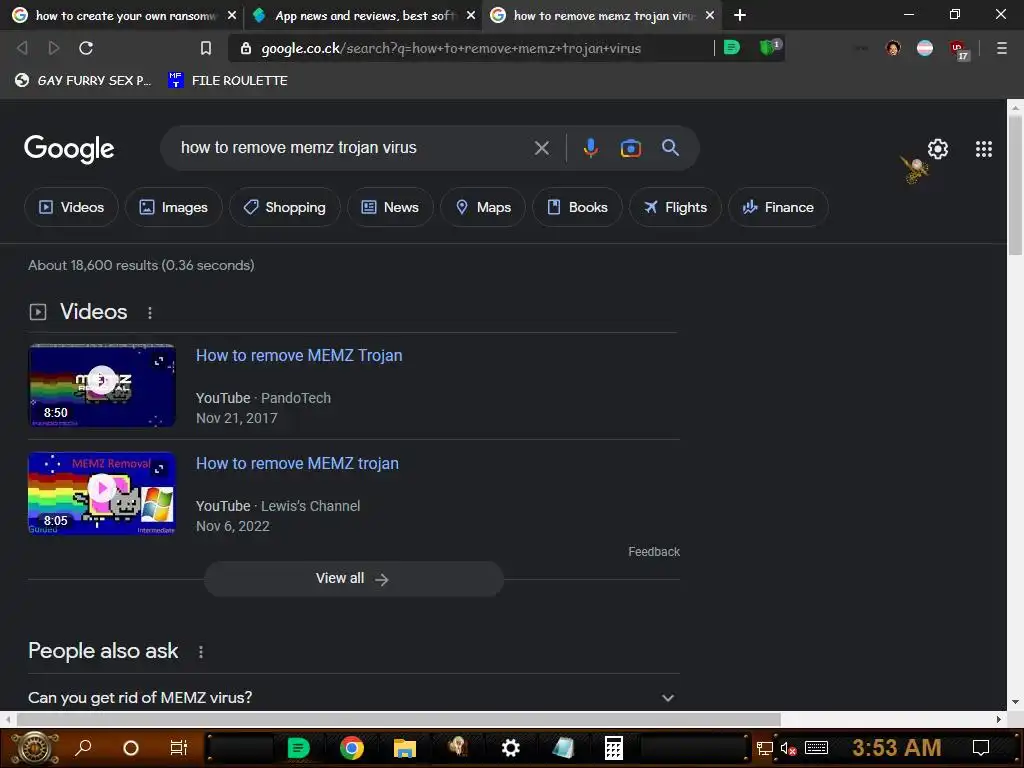The image size is (1024, 768).
Task: Click the "About 18,600 results" text
Action: coord(93,265)
